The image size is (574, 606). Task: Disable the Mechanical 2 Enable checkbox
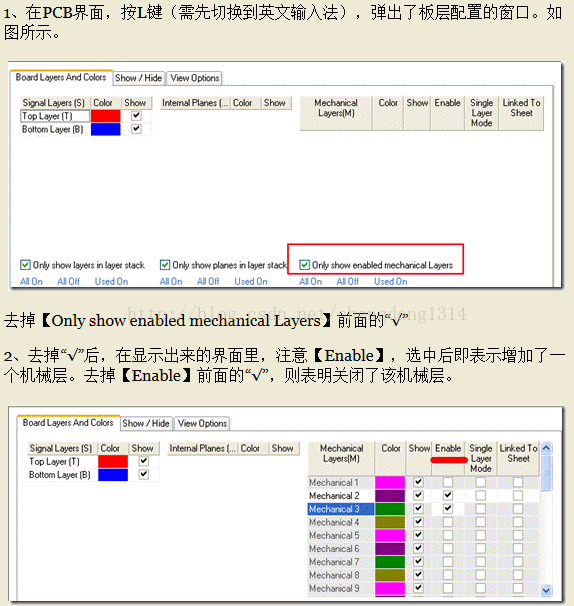(448, 495)
